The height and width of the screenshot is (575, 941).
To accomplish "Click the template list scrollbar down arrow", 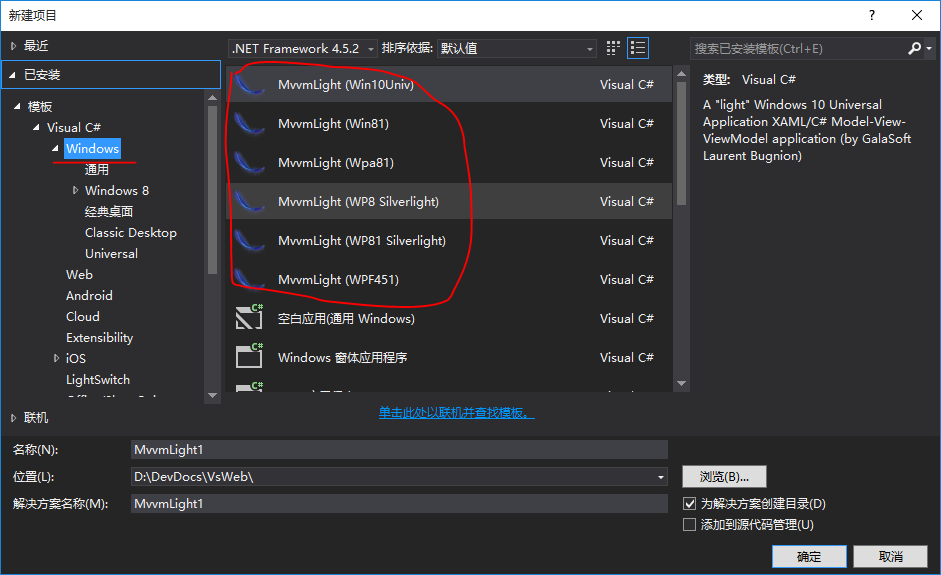I will click(681, 383).
